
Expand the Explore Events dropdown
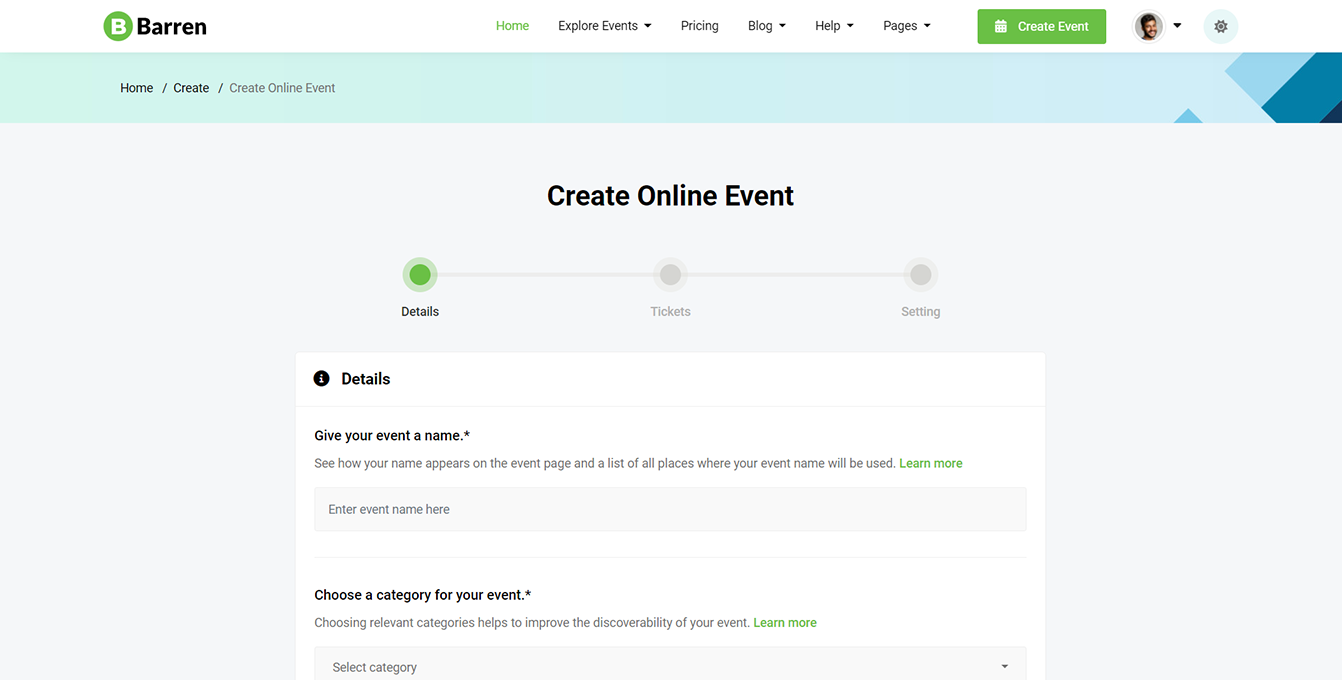(604, 26)
